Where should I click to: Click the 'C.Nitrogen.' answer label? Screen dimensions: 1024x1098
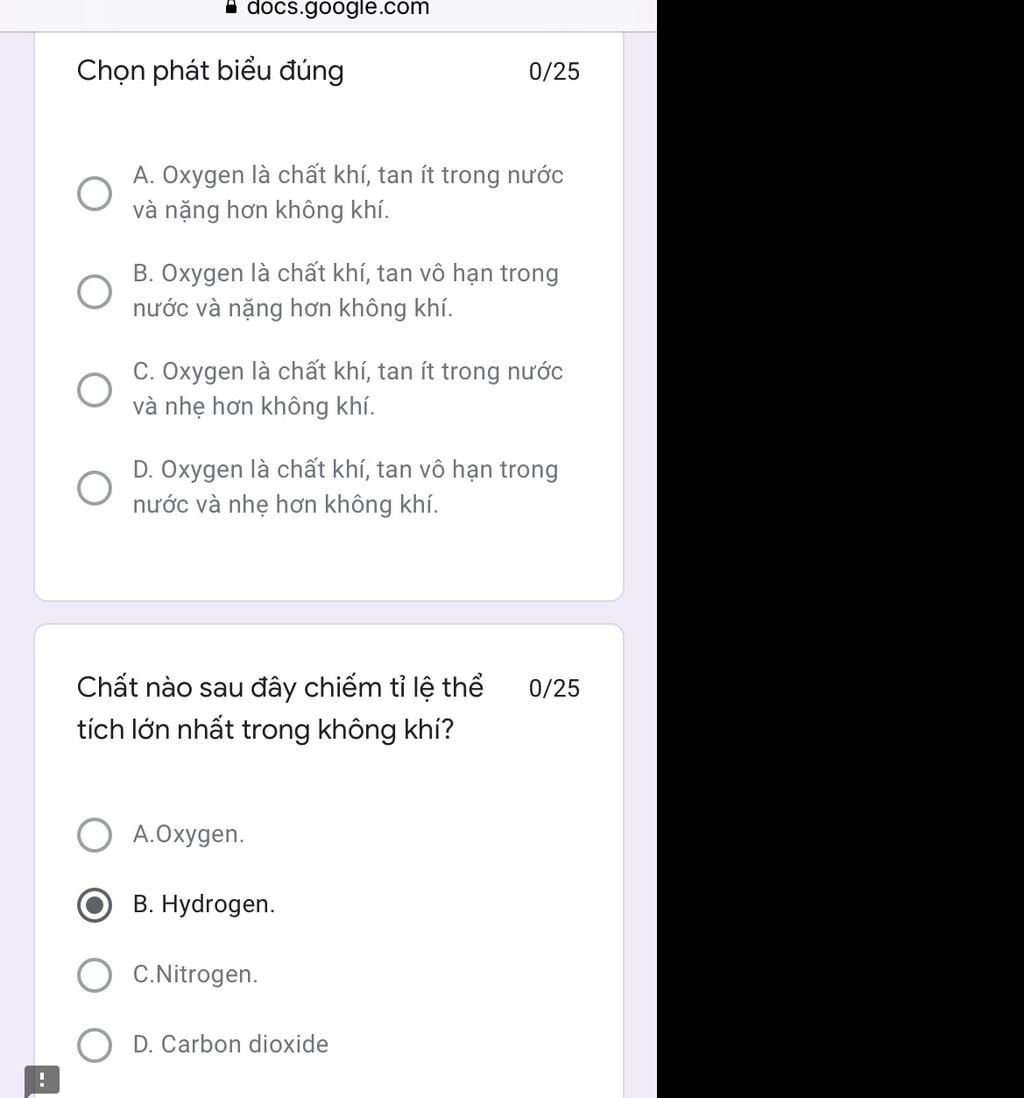point(195,974)
